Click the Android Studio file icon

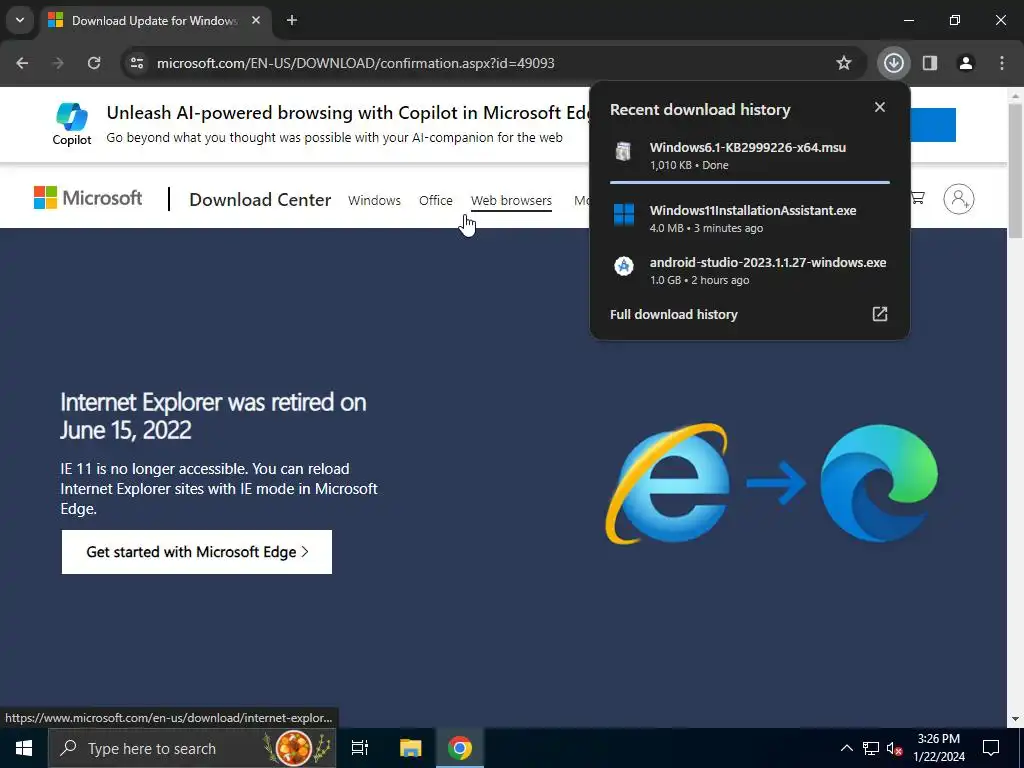(624, 266)
